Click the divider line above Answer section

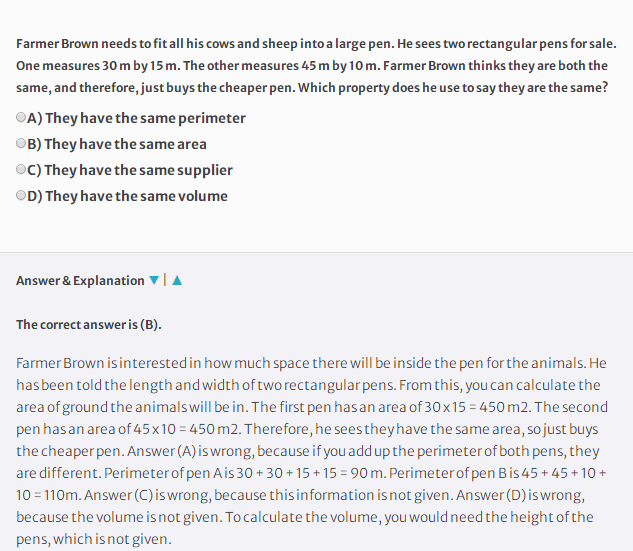[316, 253]
